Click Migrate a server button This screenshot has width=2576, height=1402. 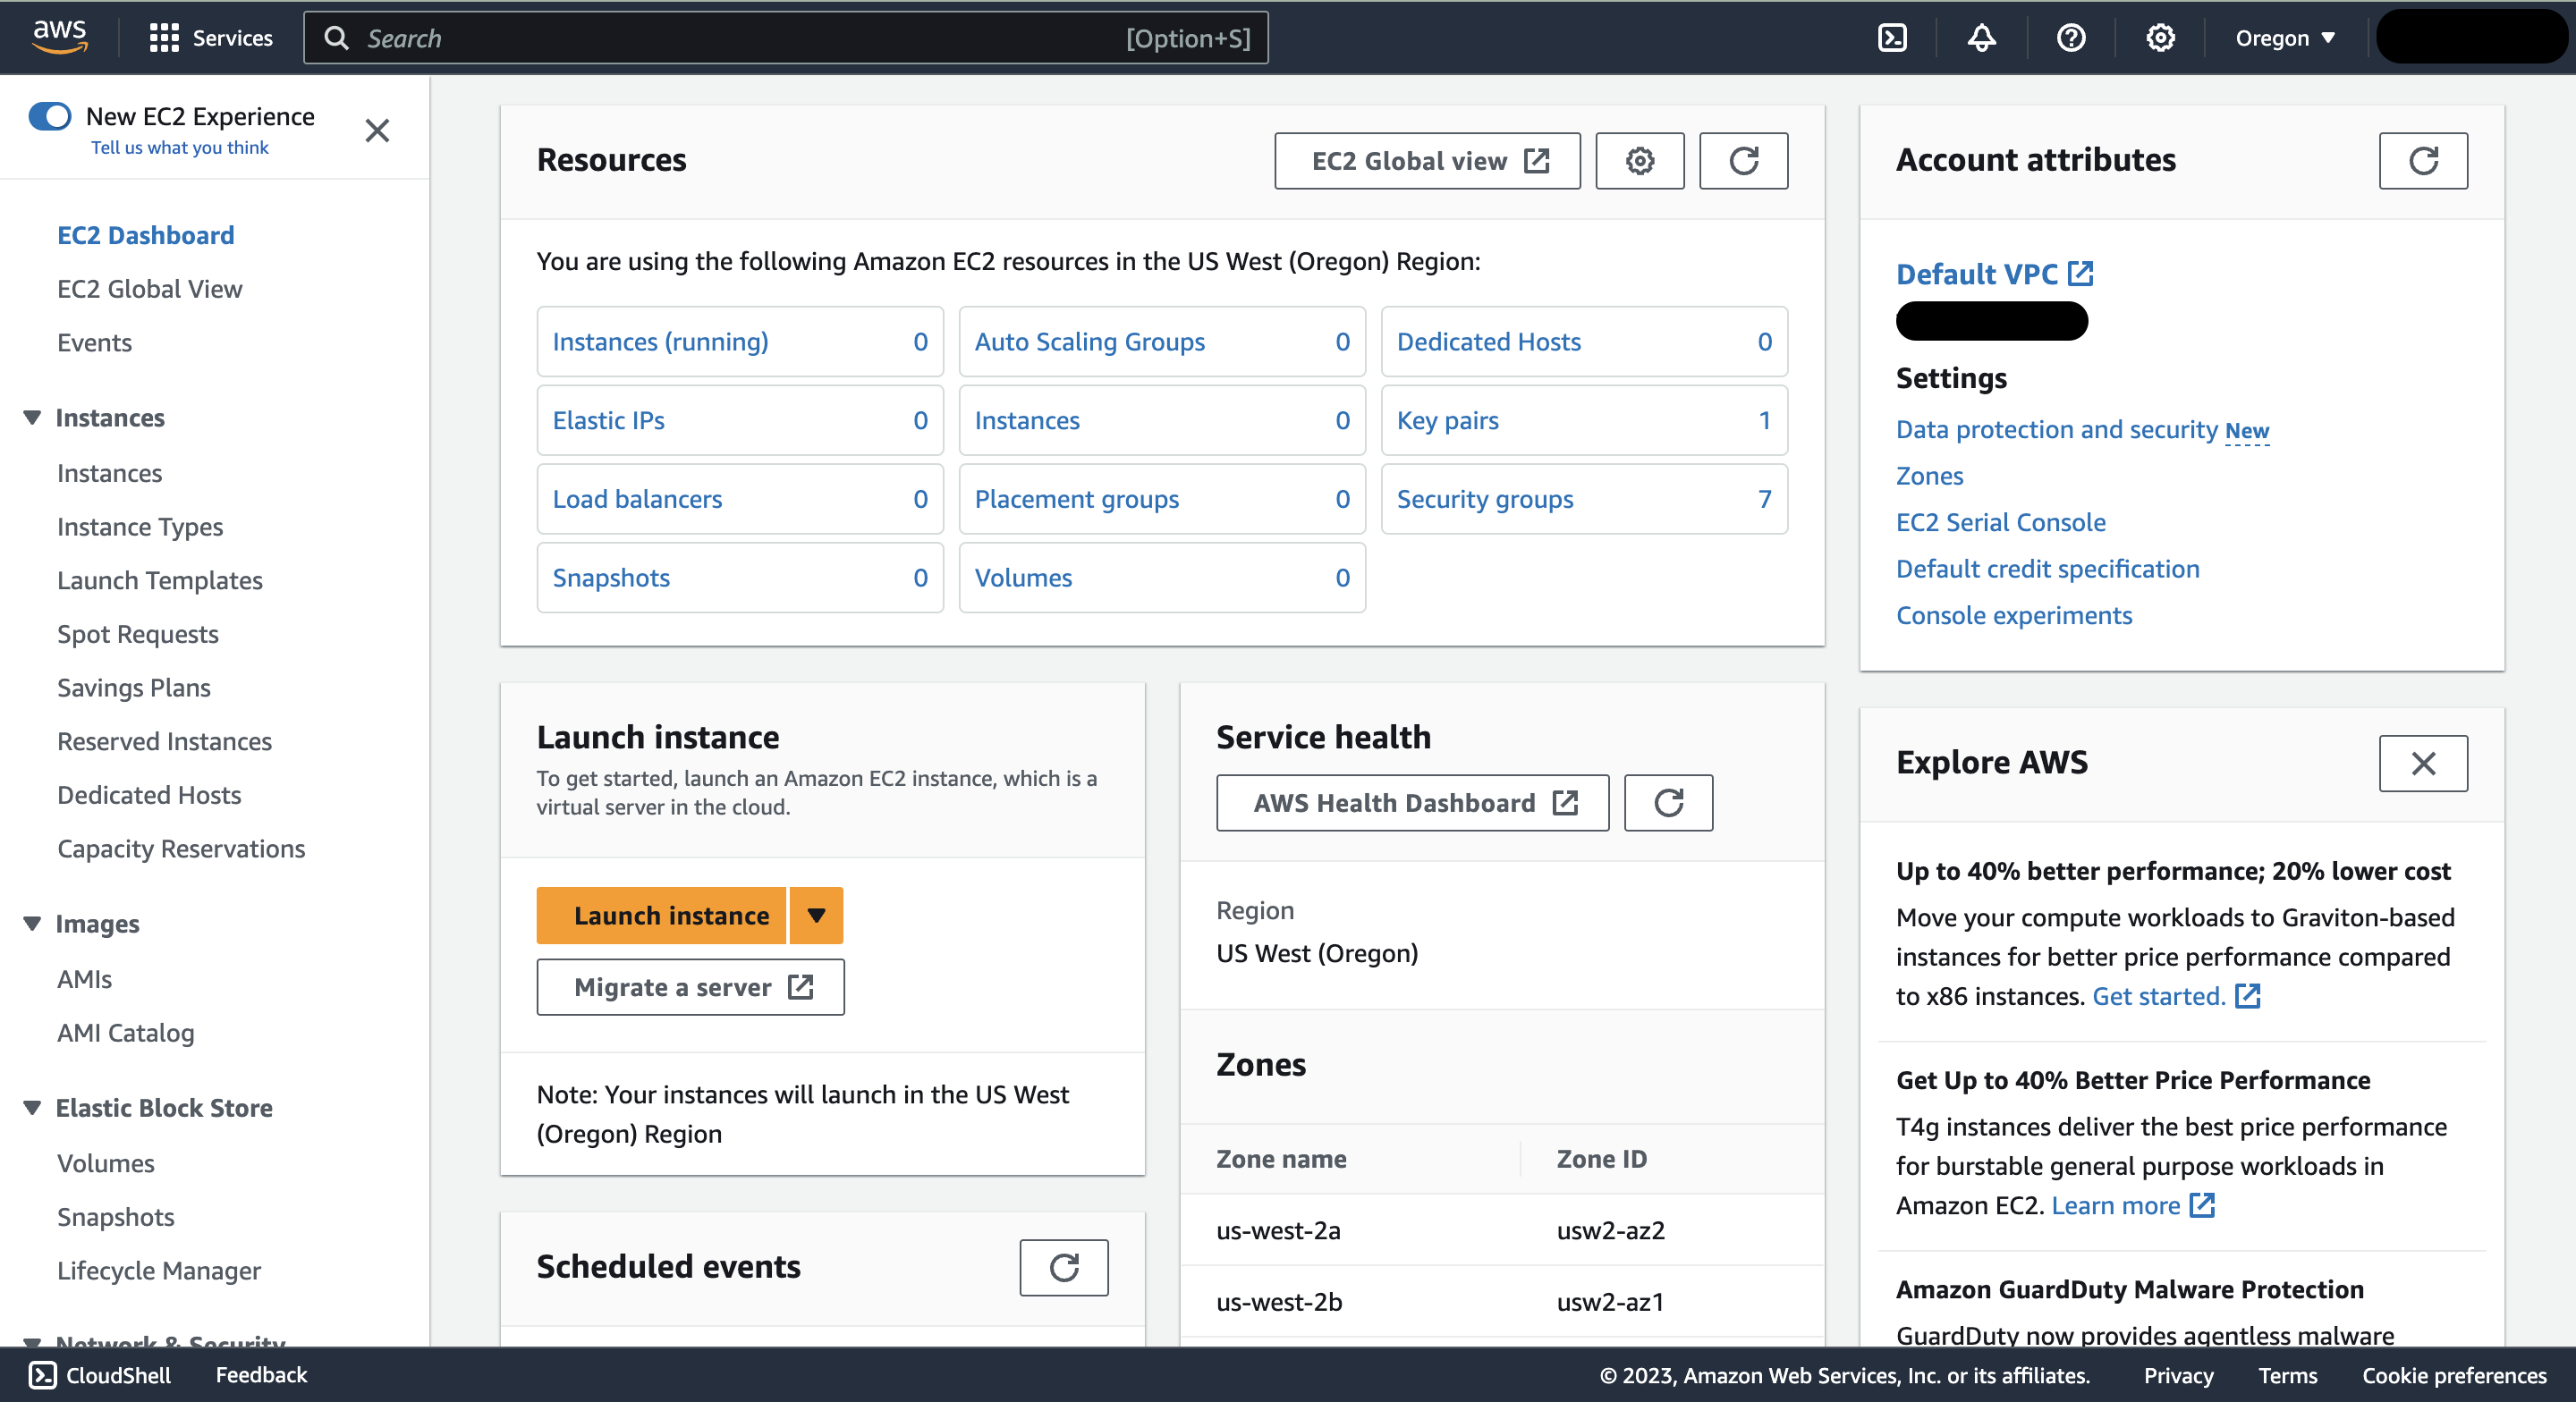point(691,988)
